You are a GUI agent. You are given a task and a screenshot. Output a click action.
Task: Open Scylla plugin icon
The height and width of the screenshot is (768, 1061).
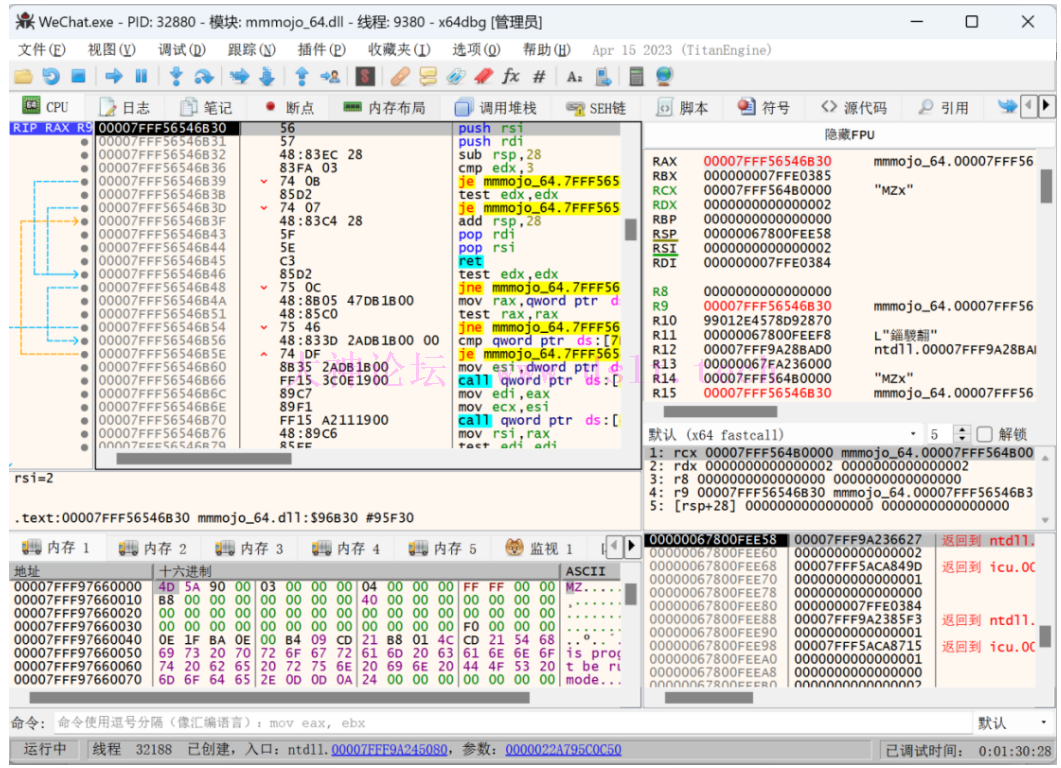coord(365,76)
